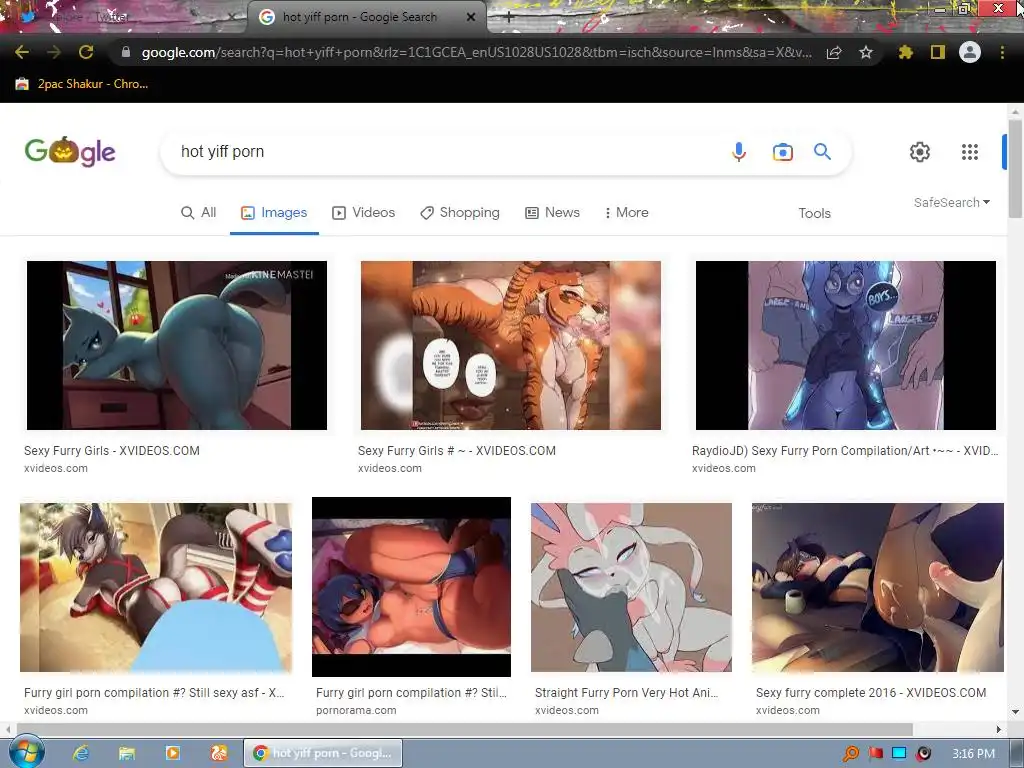
Task: Open the Chrome three-dot menu
Action: tap(1002, 52)
